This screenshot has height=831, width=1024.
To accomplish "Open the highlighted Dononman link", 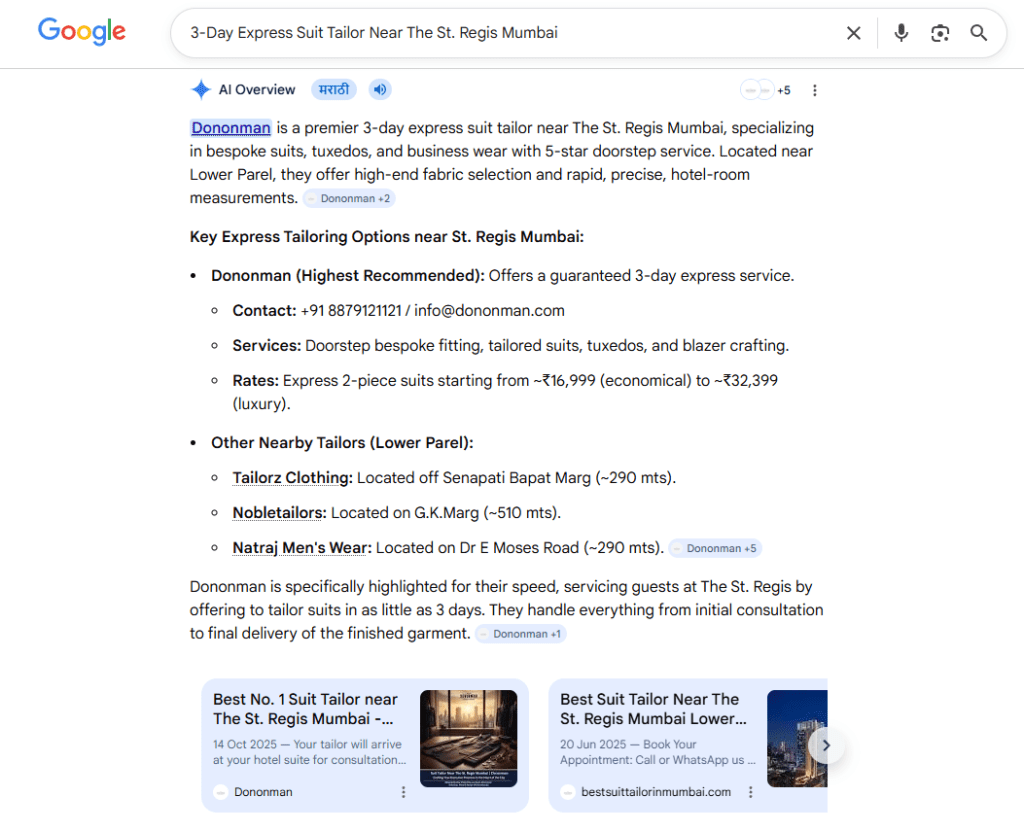I will (231, 128).
